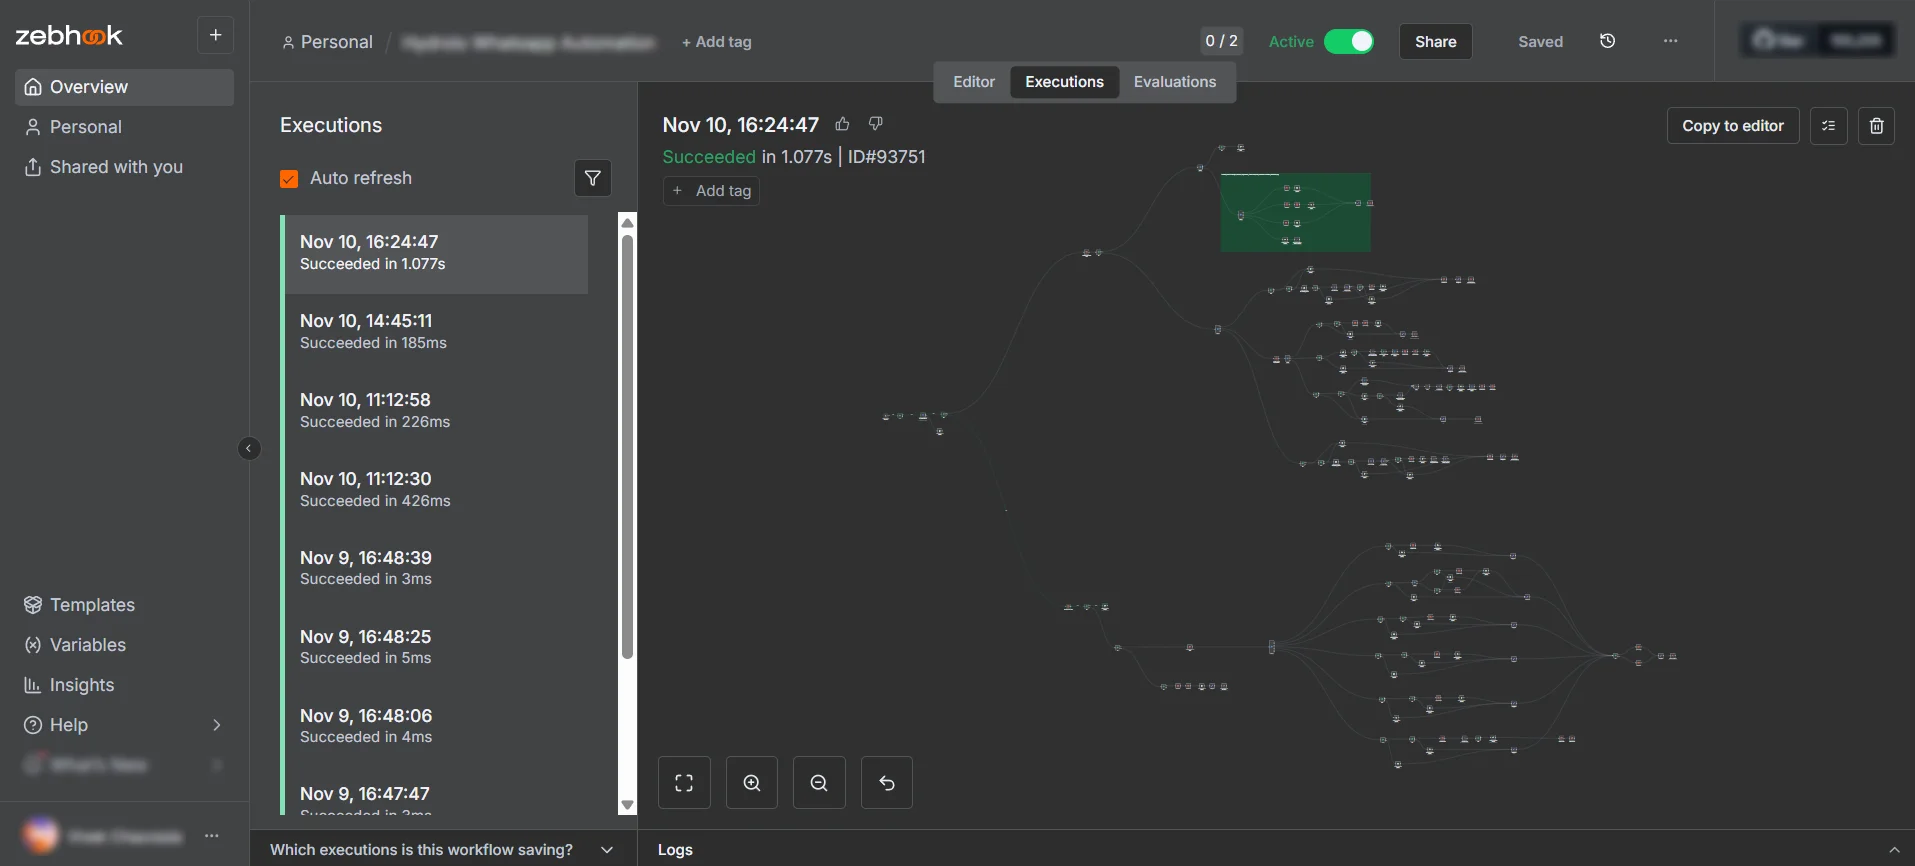The width and height of the screenshot is (1915, 866).
Task: Click the filter executions funnel icon
Action: point(593,178)
